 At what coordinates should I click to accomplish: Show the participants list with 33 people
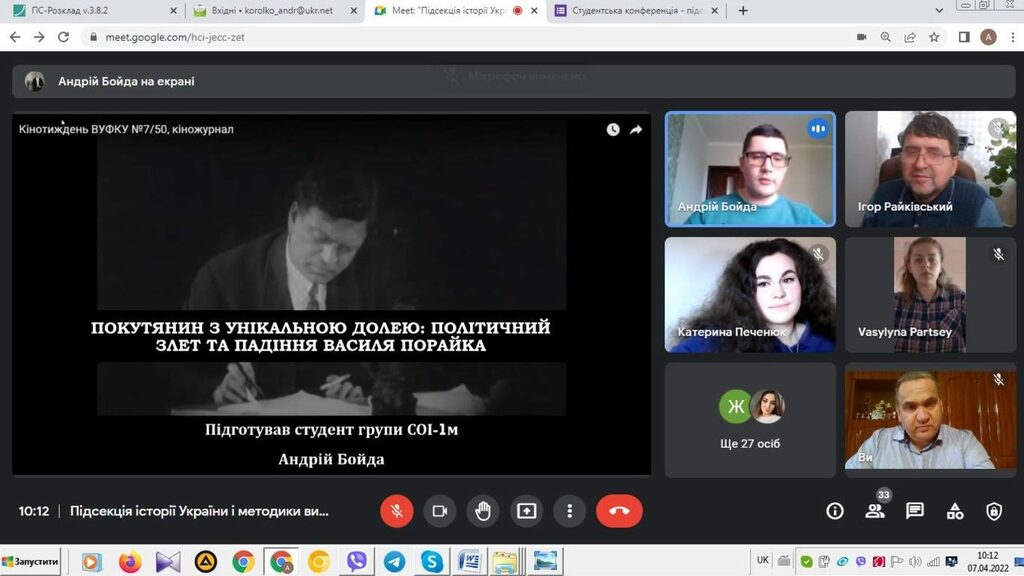[875, 511]
